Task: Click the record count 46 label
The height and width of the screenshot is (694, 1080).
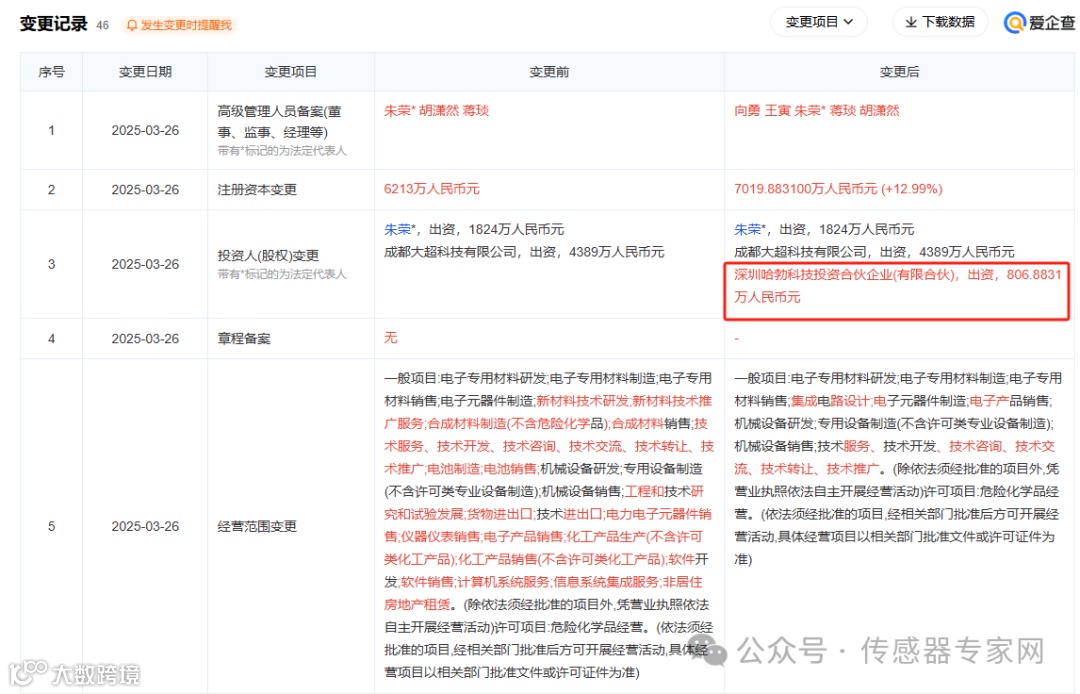Action: click(x=101, y=24)
